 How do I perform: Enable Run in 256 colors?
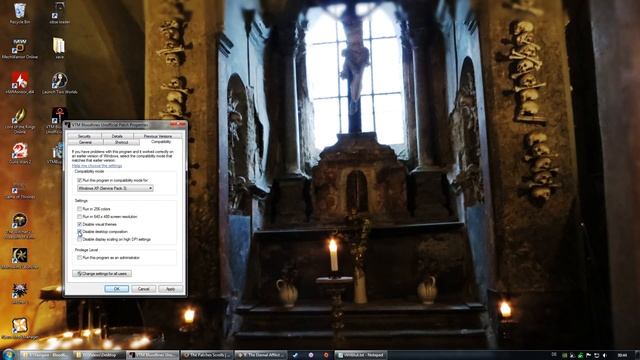click(x=80, y=209)
